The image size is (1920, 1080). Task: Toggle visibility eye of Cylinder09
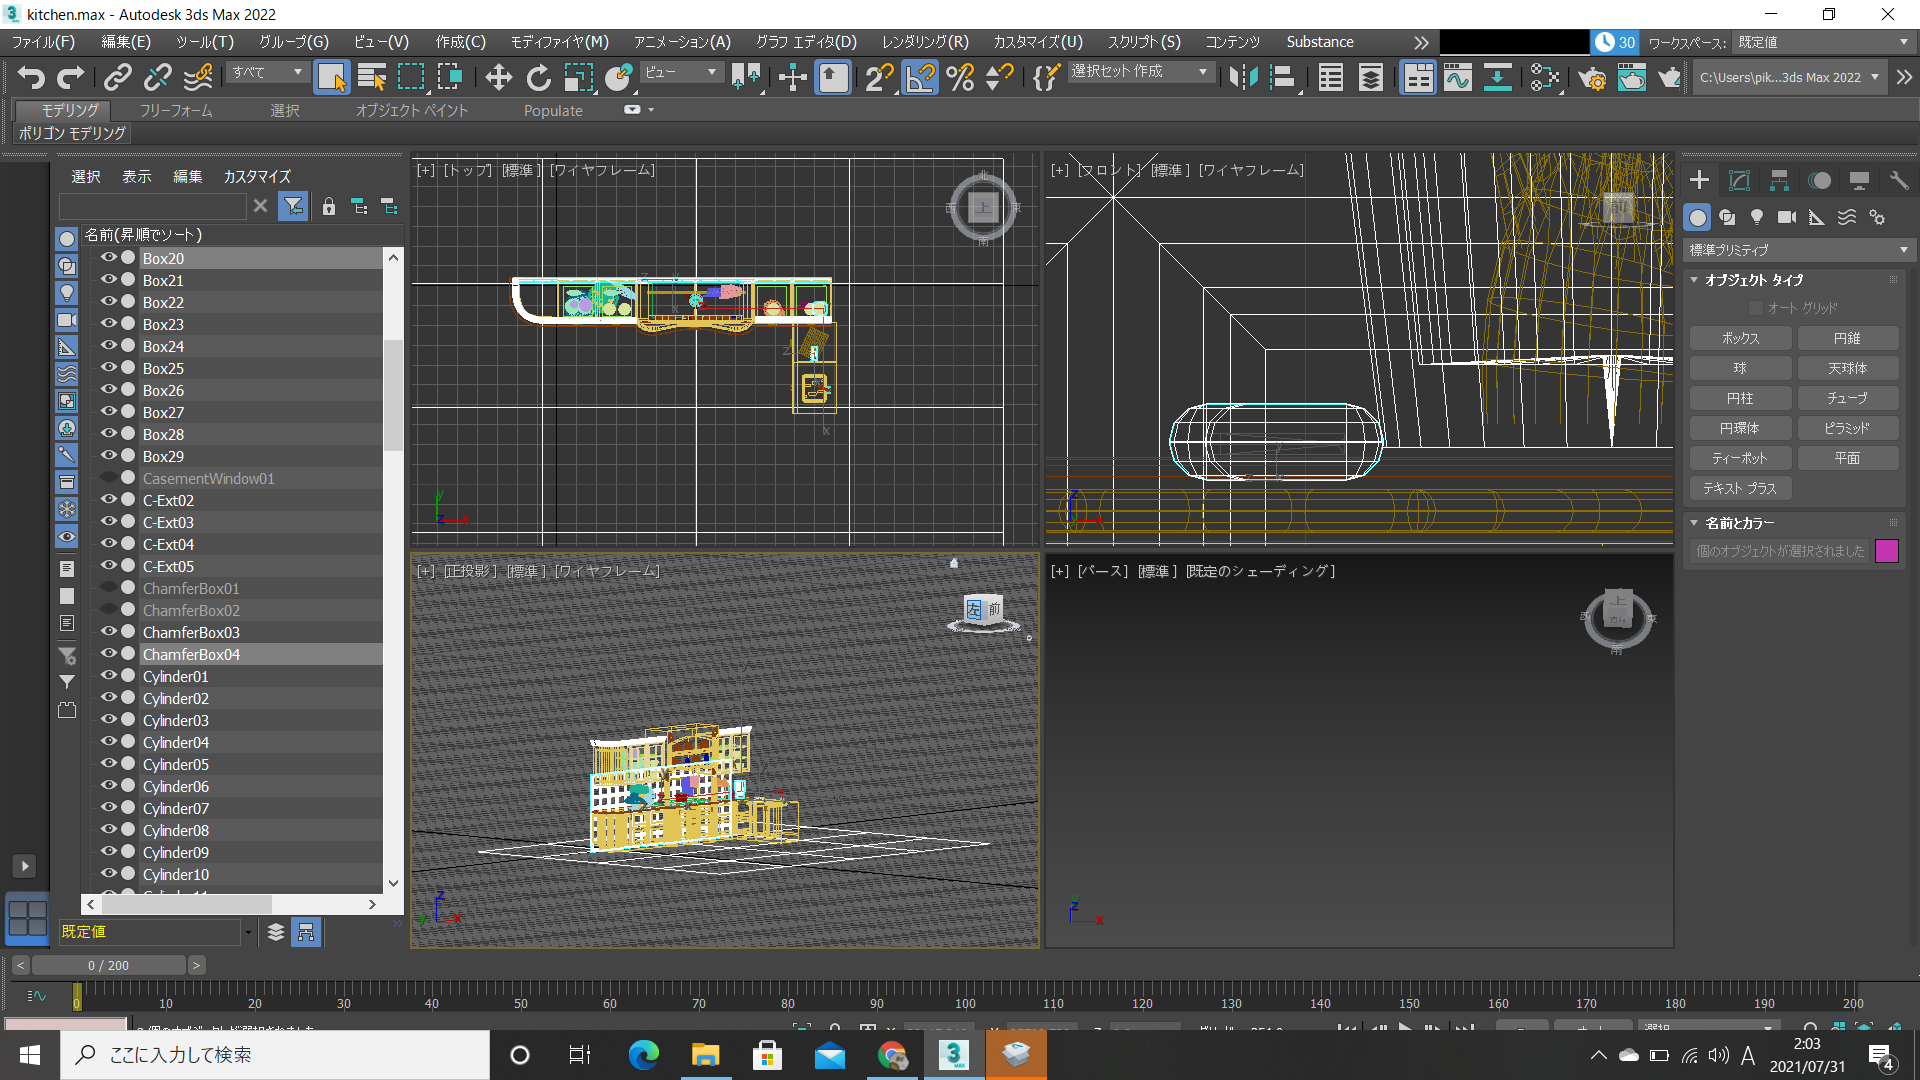(108, 852)
